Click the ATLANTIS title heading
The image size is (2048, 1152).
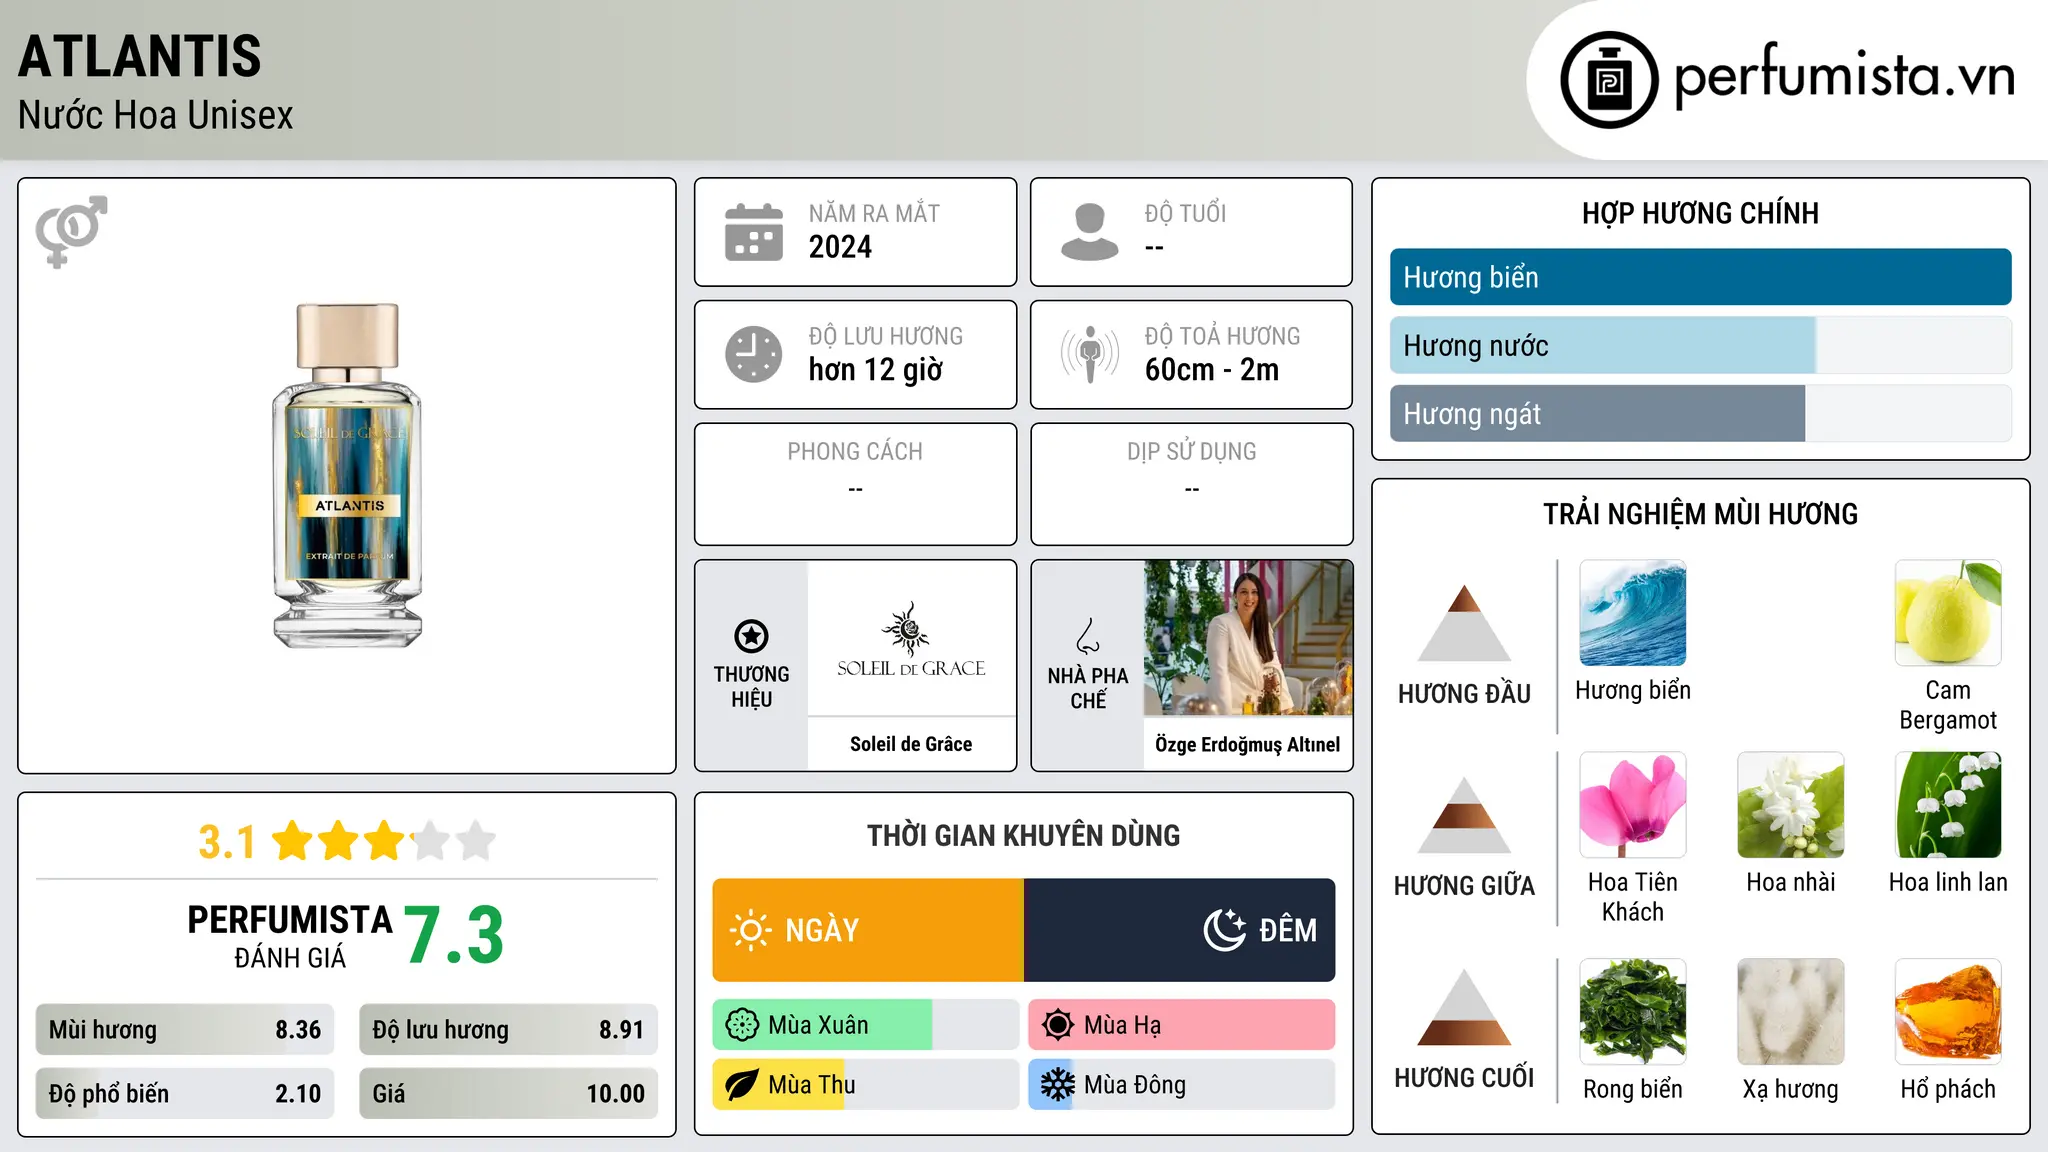(140, 56)
